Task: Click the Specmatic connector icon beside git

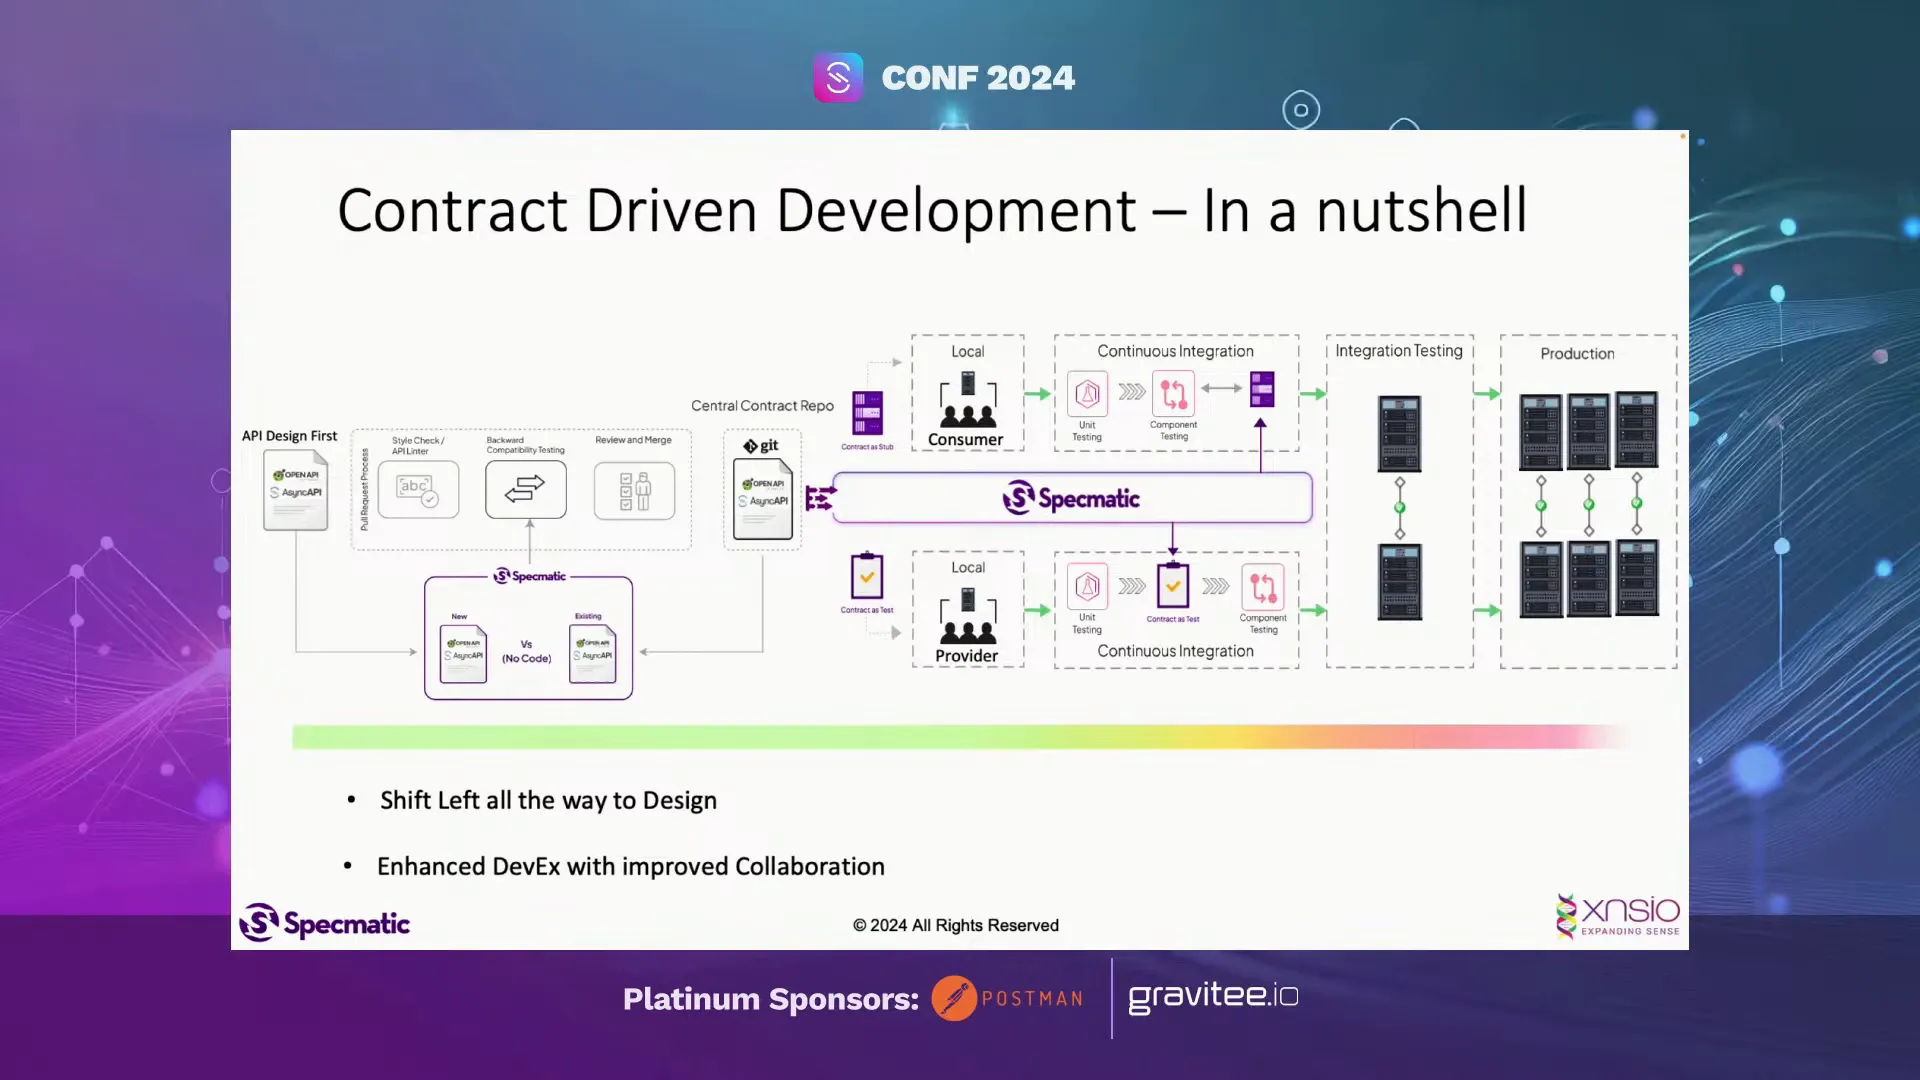Action: pos(820,497)
